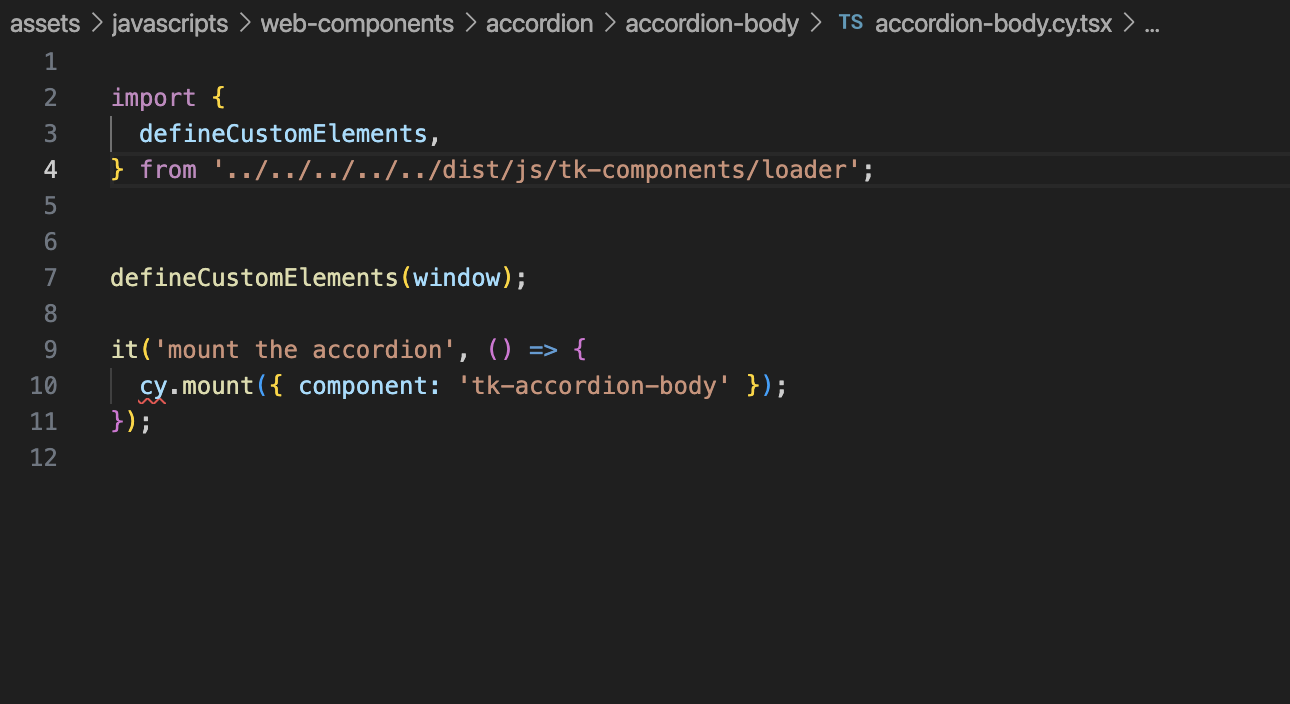Open the web-components breadcrumb dropdown
1290x704 pixels.
click(x=357, y=23)
